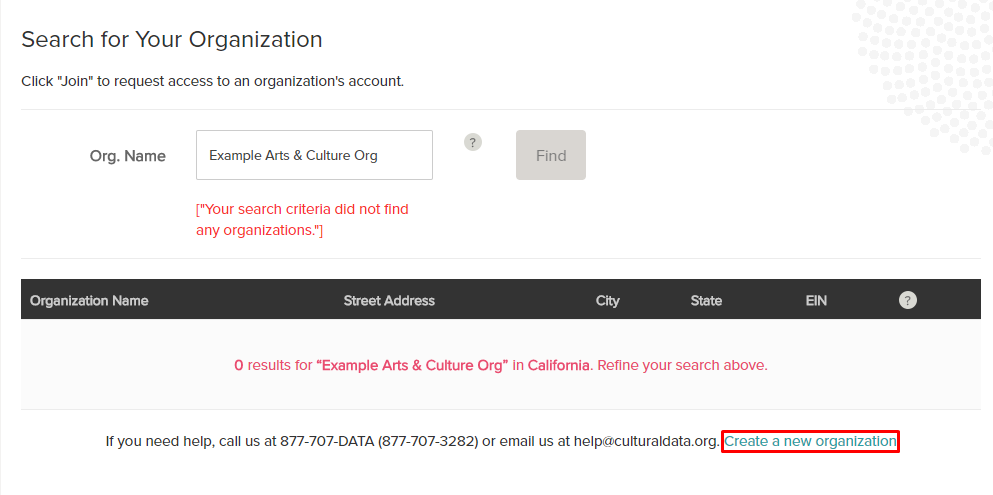
Task: Click the 877-707-DATA phone number
Action: 325,441
